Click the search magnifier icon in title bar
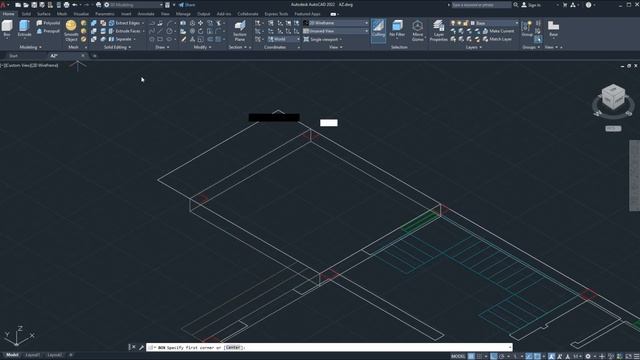The width and height of the screenshot is (640, 360). point(516,5)
